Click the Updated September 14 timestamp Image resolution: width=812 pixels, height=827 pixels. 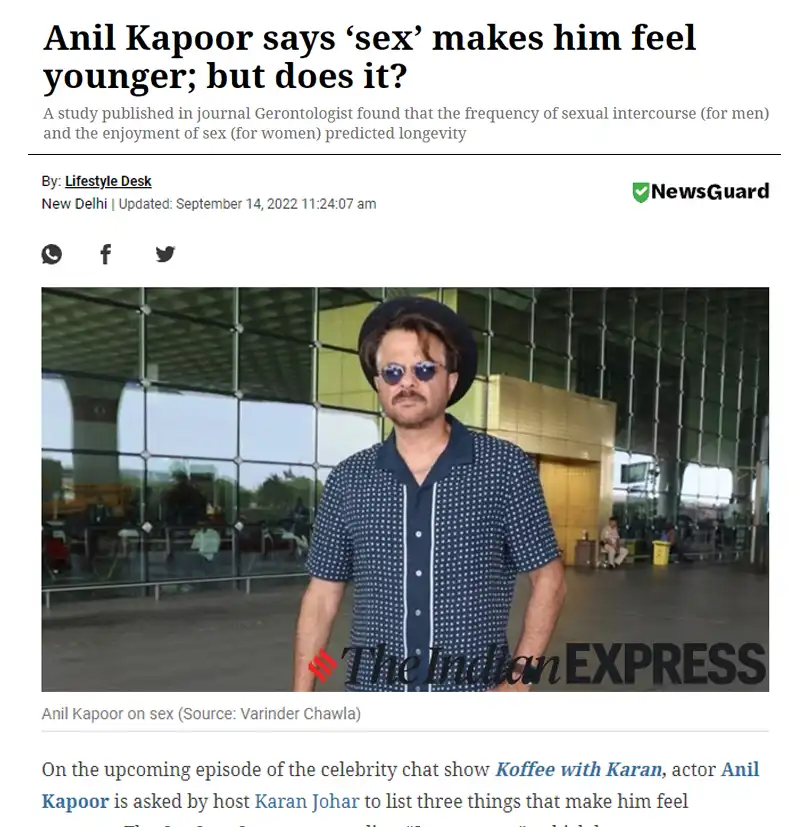click(x=247, y=204)
